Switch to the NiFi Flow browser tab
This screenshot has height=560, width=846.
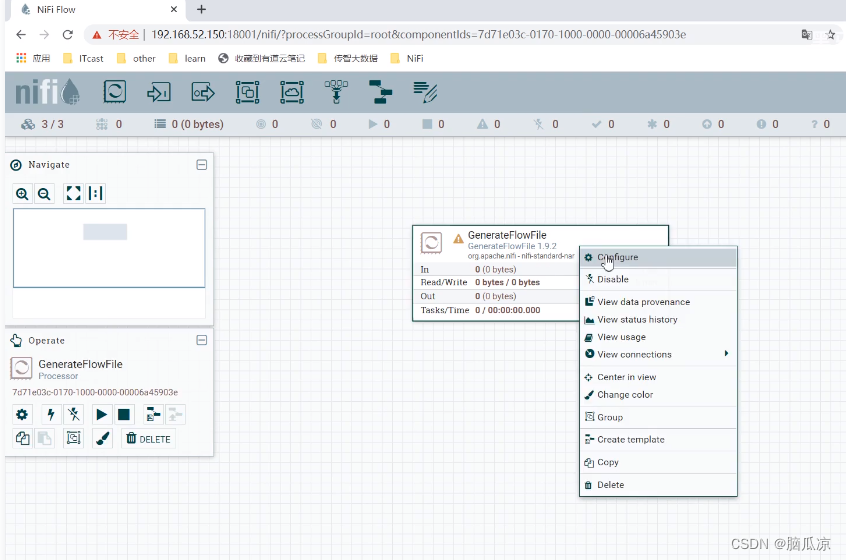pyautogui.click(x=97, y=10)
